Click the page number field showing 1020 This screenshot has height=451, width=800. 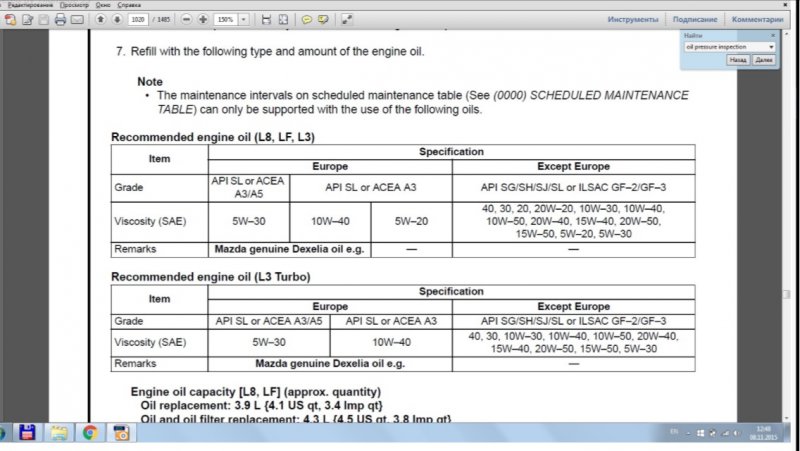coord(138,19)
